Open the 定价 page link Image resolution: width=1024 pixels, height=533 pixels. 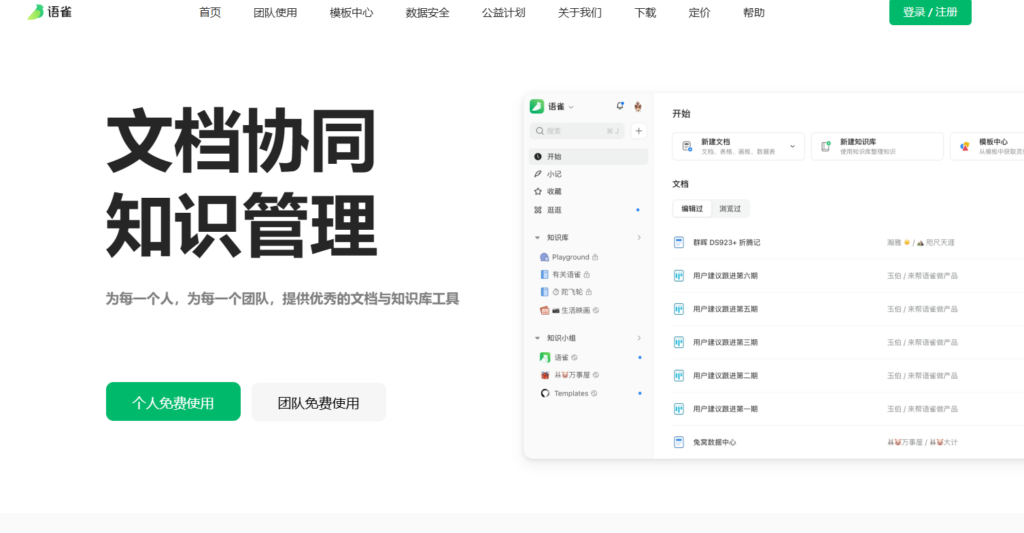click(x=699, y=12)
